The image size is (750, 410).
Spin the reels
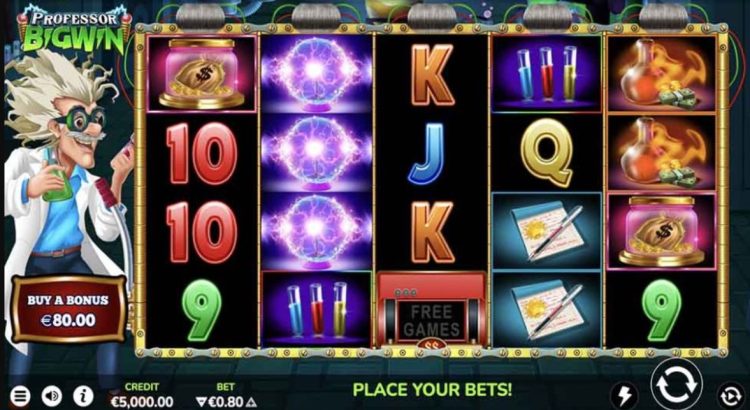point(676,384)
